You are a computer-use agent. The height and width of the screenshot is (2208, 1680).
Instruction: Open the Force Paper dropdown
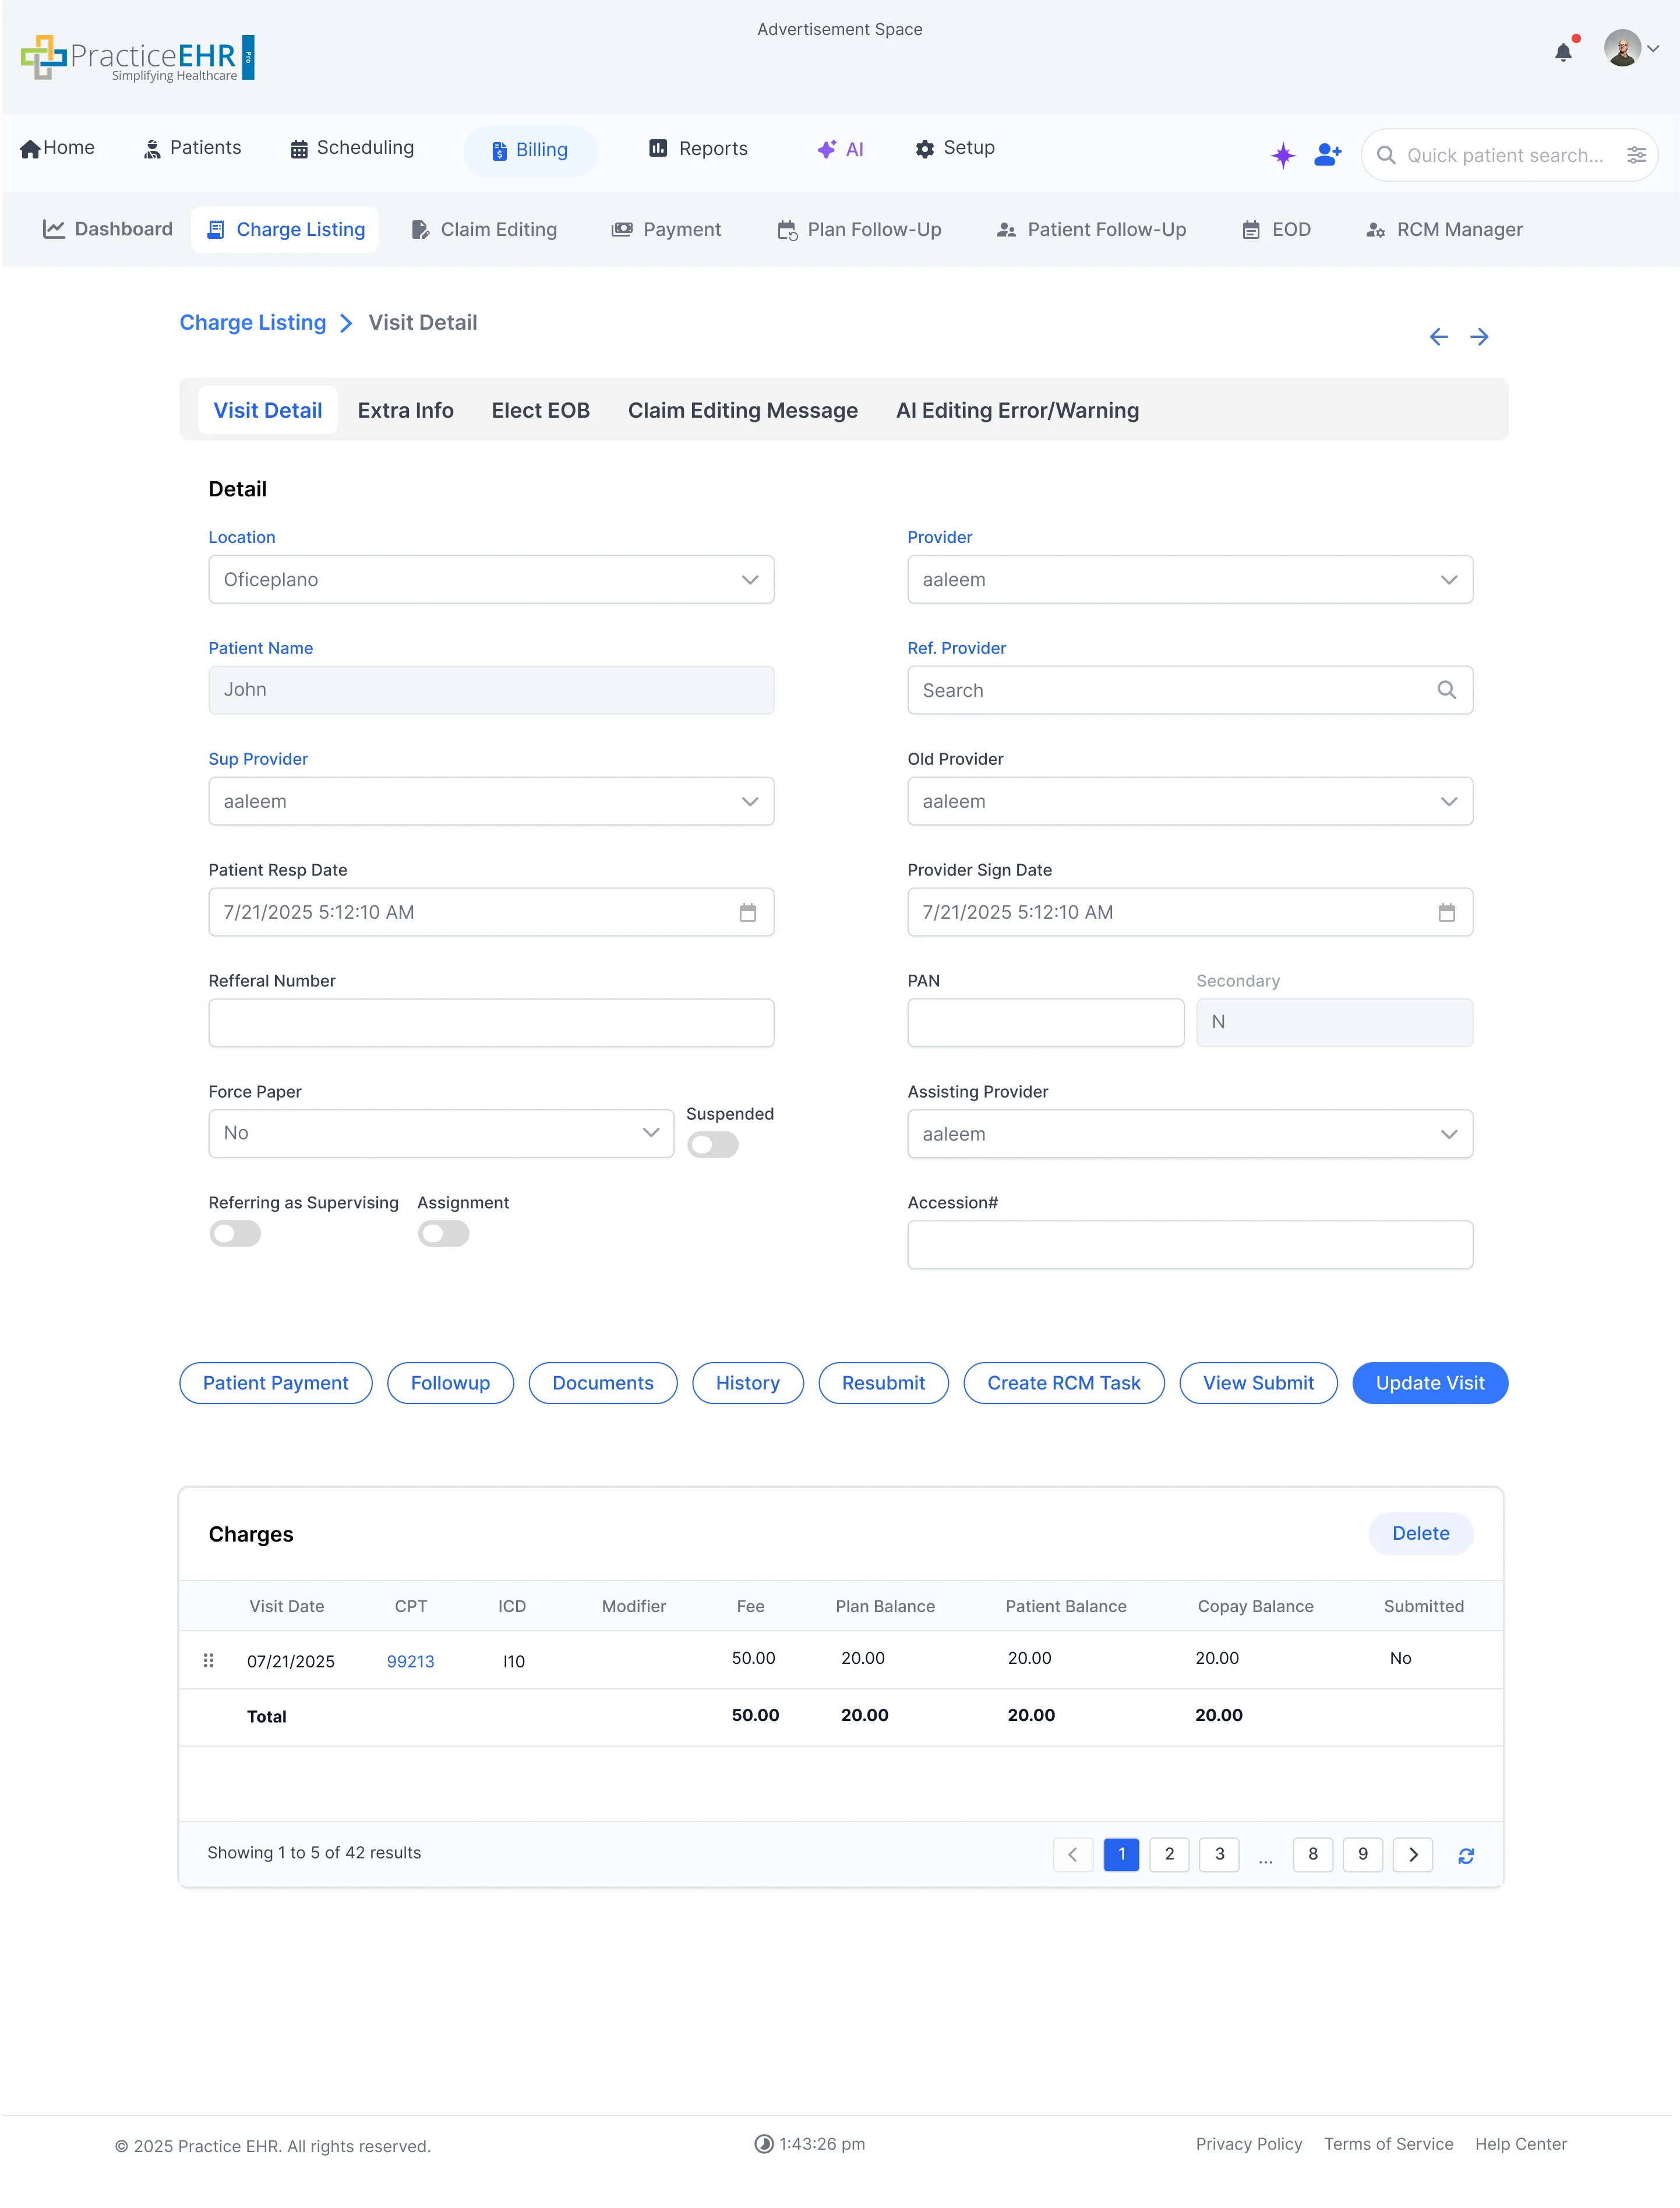coord(441,1133)
